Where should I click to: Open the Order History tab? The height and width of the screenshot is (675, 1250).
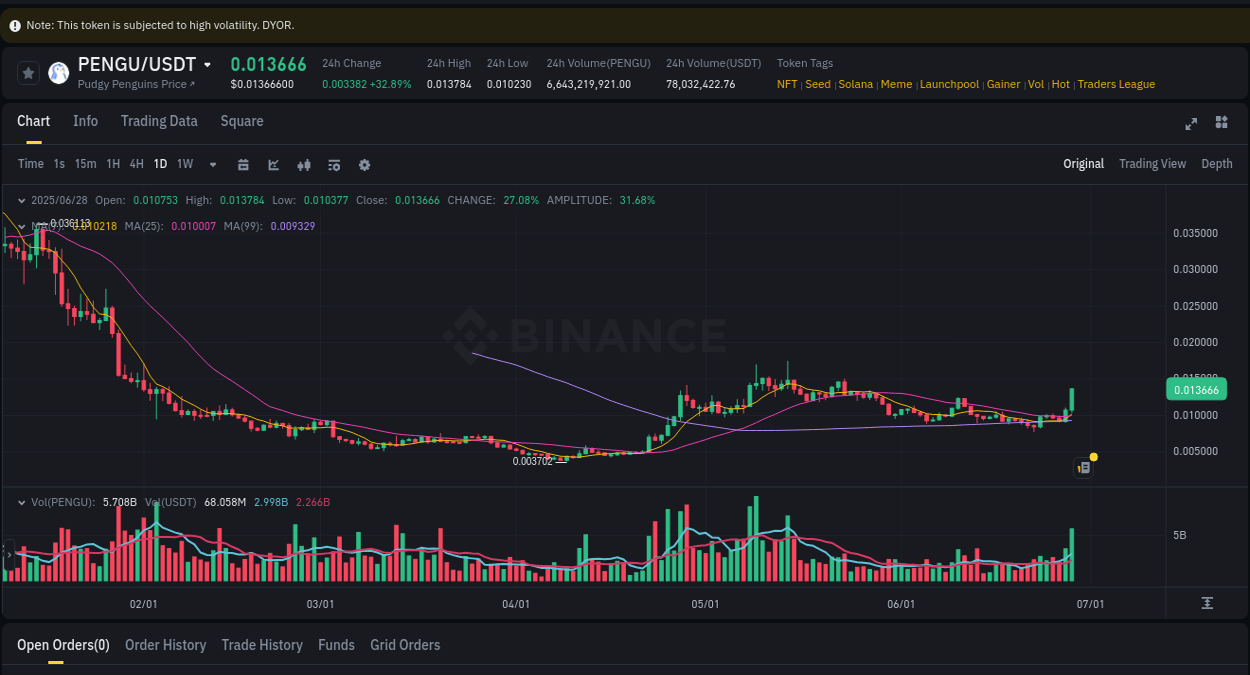click(165, 645)
